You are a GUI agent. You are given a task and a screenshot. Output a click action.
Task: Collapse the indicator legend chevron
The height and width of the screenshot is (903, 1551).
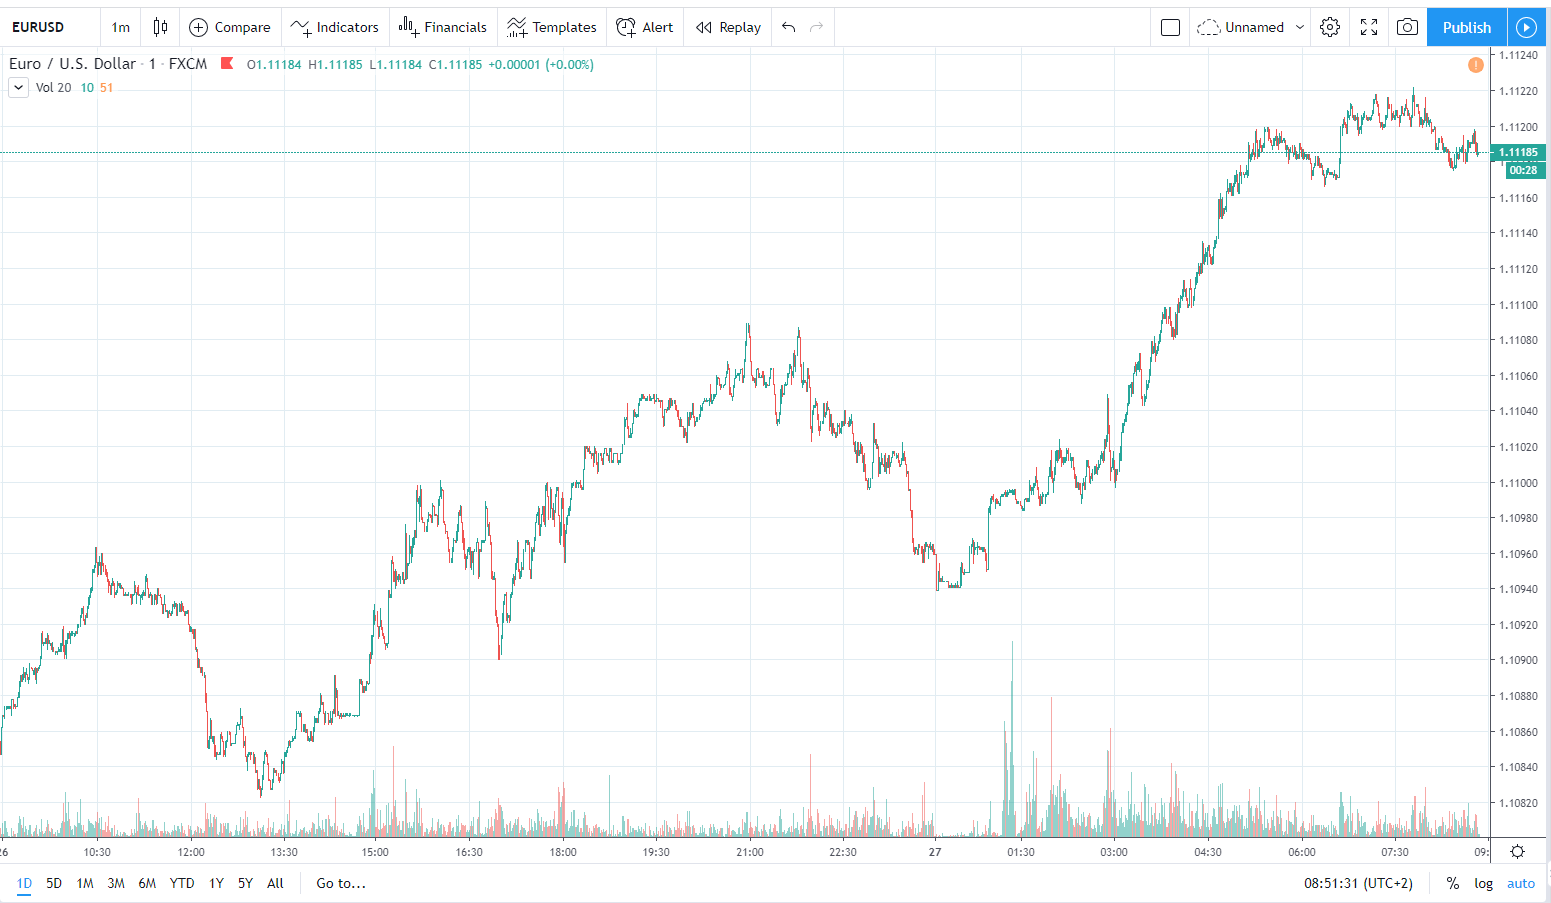(18, 88)
